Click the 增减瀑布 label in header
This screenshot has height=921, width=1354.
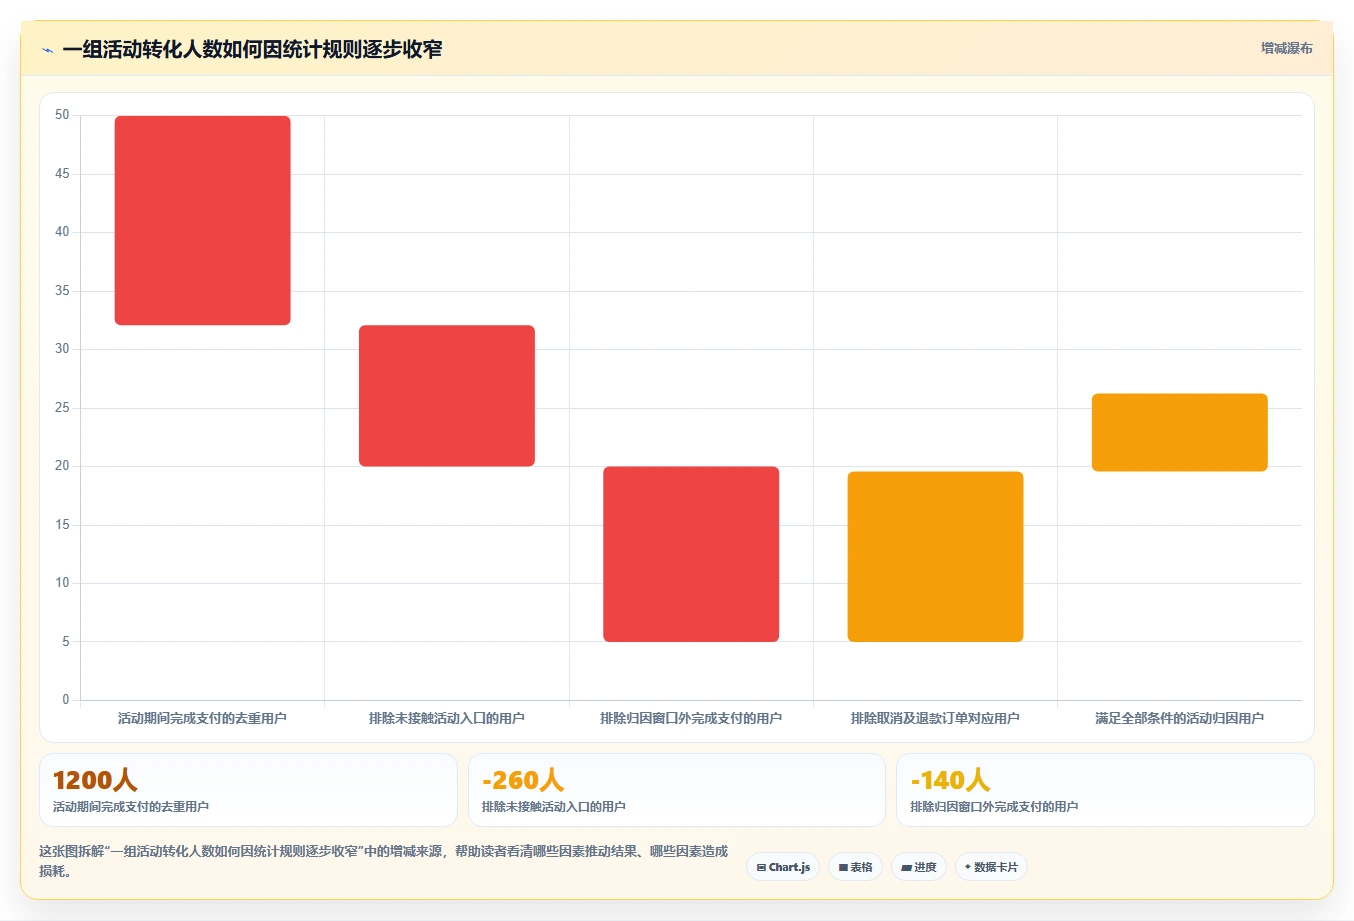[x=1286, y=48]
